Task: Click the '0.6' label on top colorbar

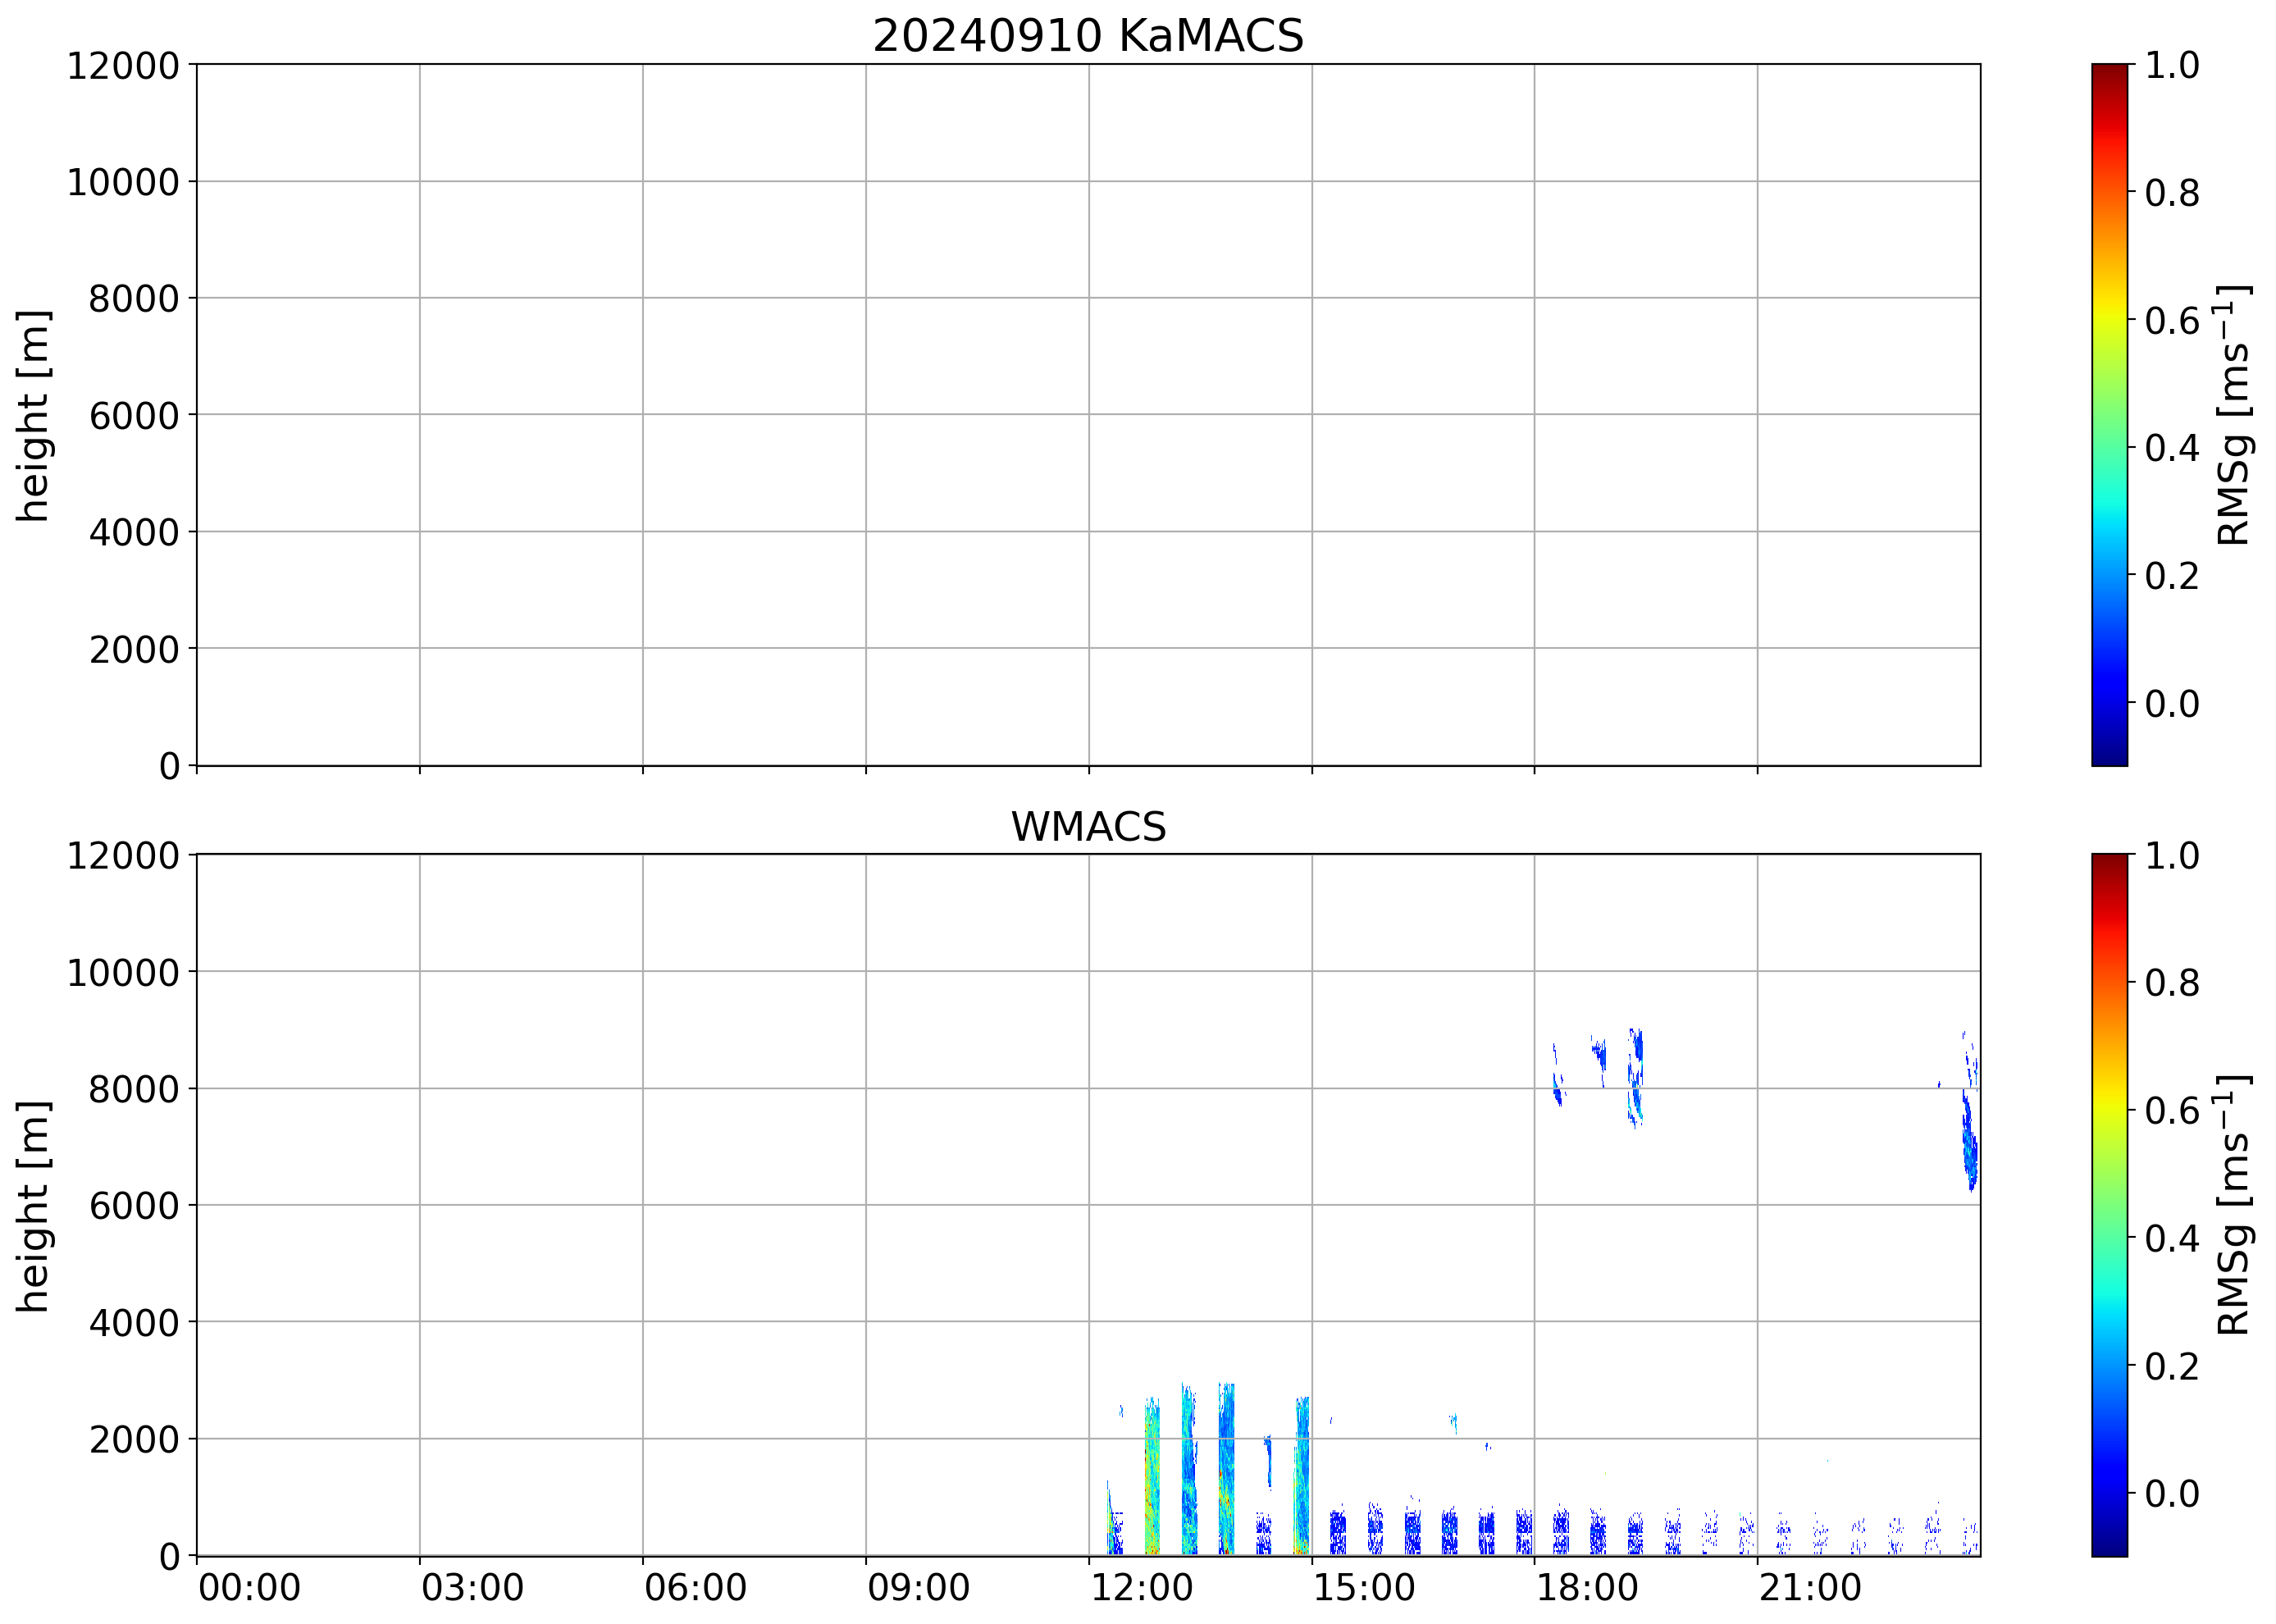Action: tap(2171, 321)
